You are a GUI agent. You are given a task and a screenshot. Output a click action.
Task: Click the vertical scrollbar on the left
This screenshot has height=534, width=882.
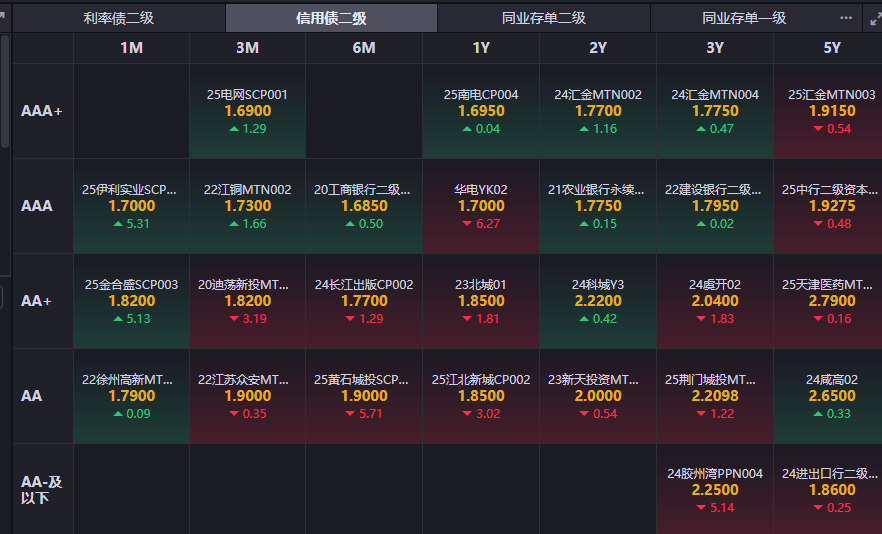(x=5, y=91)
